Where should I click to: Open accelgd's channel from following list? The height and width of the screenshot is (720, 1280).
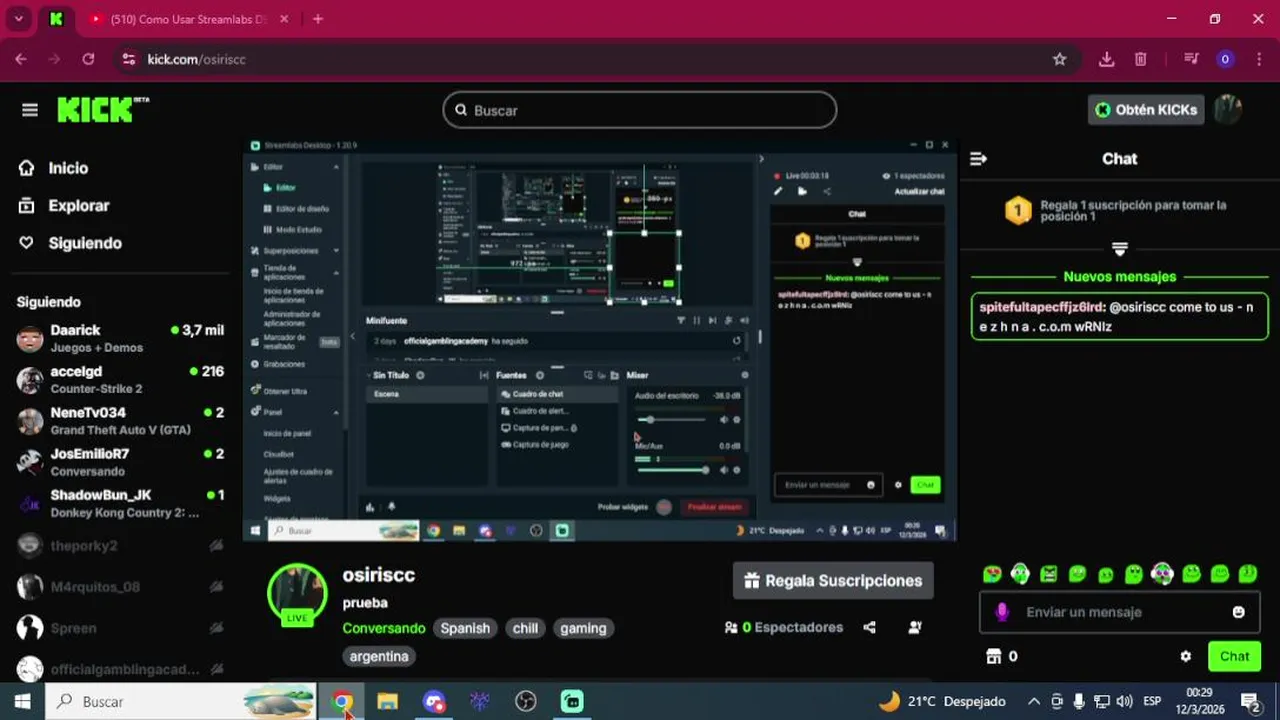pos(120,379)
